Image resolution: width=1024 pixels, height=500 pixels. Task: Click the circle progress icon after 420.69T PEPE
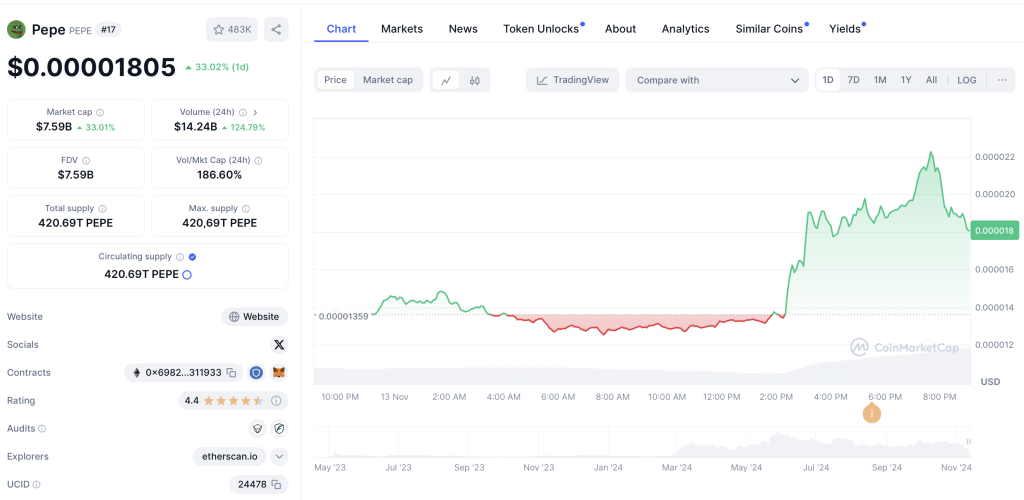187,275
